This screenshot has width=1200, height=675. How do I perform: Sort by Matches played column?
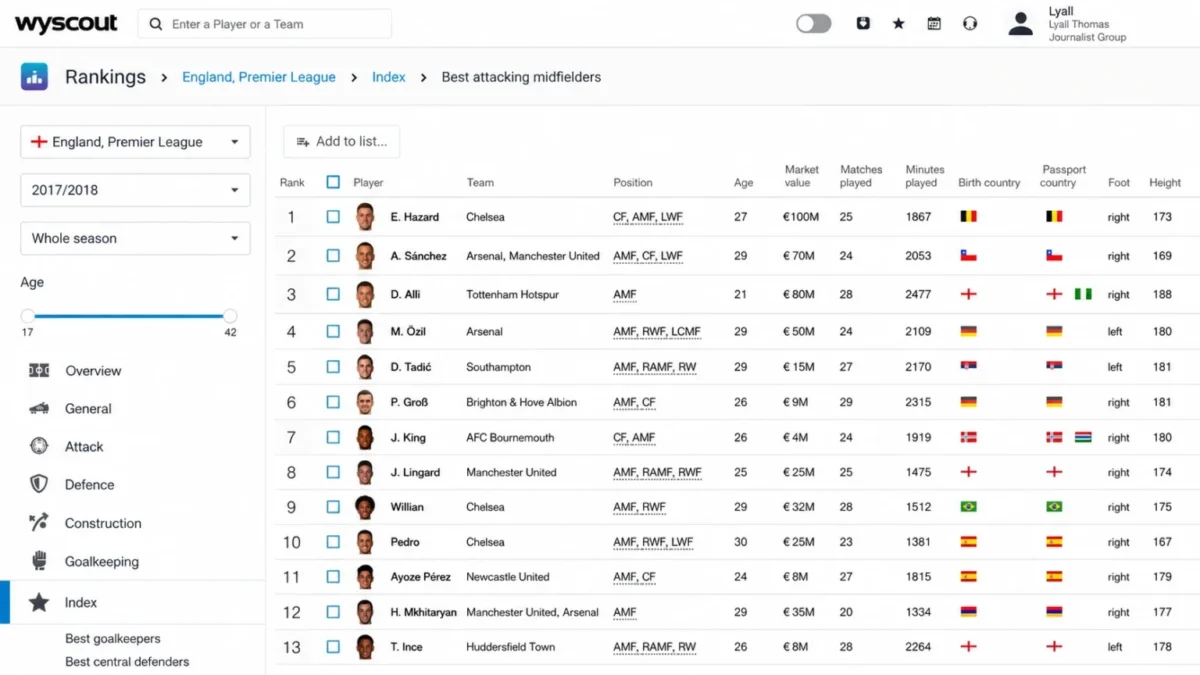[x=861, y=176]
